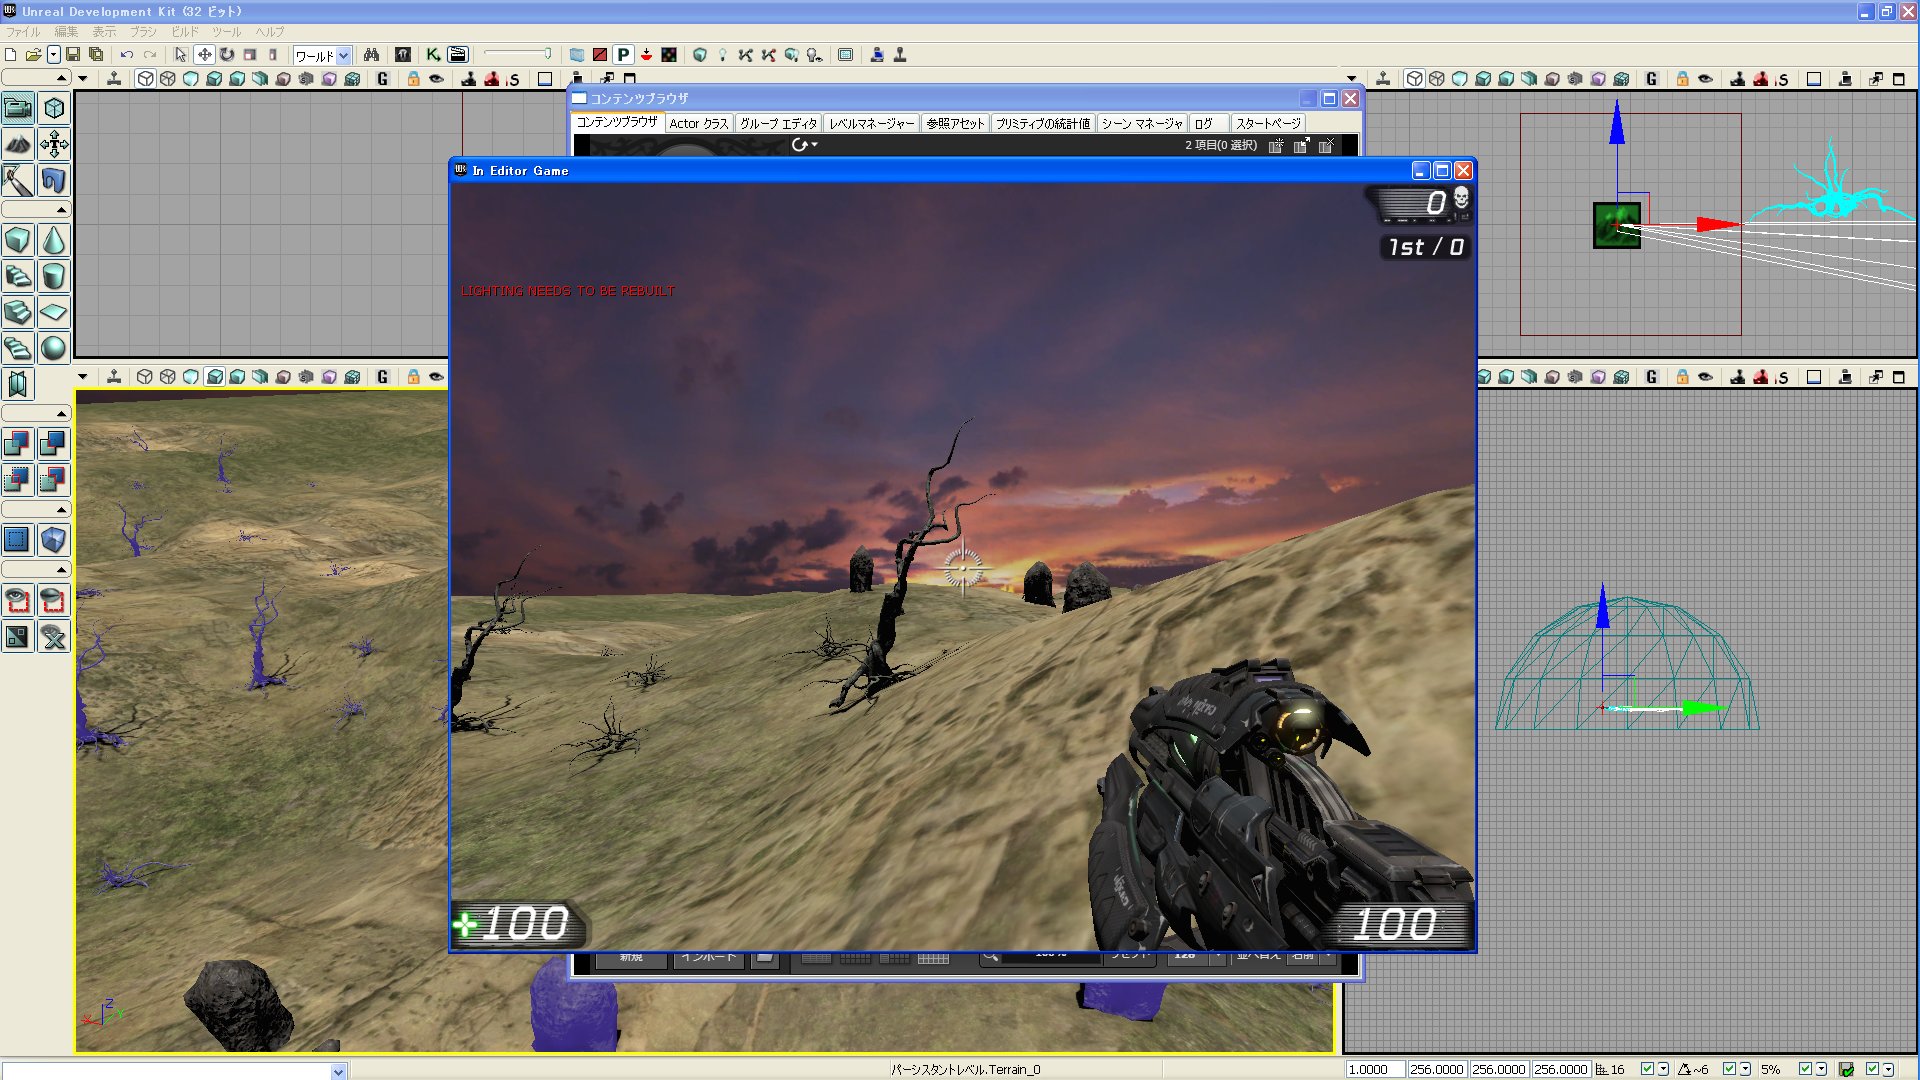
Task: Expand the bottom-left command line dropdown
Action: pos(338,1071)
